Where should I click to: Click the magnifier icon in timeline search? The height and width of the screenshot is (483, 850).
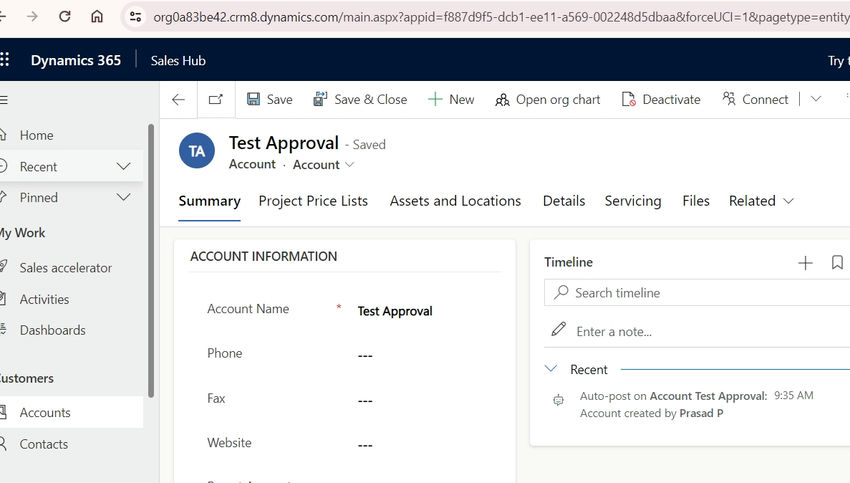pyautogui.click(x=561, y=292)
